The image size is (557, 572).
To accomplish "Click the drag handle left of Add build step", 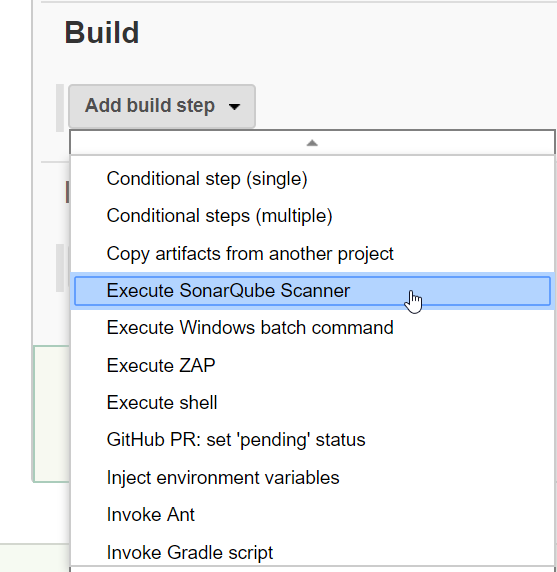I will point(60,108).
